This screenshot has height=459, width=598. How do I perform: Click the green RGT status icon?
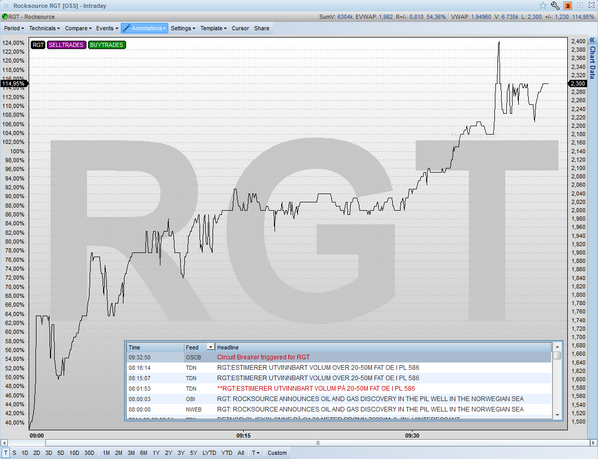coord(5,17)
